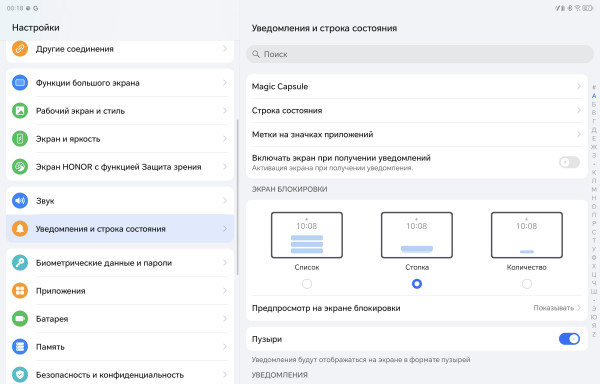
Task: Tap the green Рабочий экран и стиль icon
Action: (20, 111)
